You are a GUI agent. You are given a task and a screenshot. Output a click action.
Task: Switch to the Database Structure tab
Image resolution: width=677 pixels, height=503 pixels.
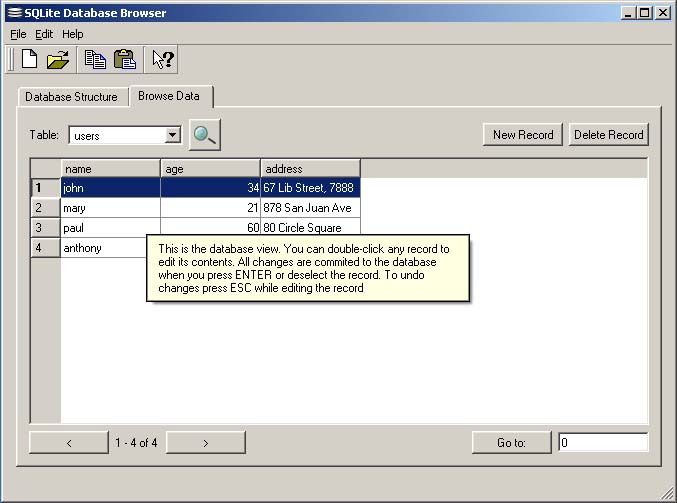(71, 97)
